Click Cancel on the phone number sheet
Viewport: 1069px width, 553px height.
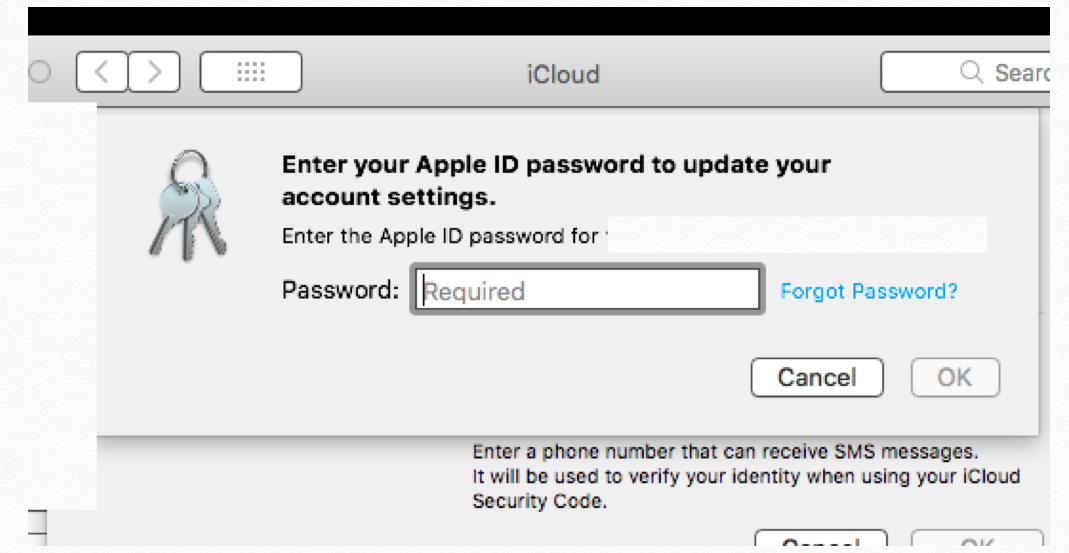pyautogui.click(x=820, y=542)
